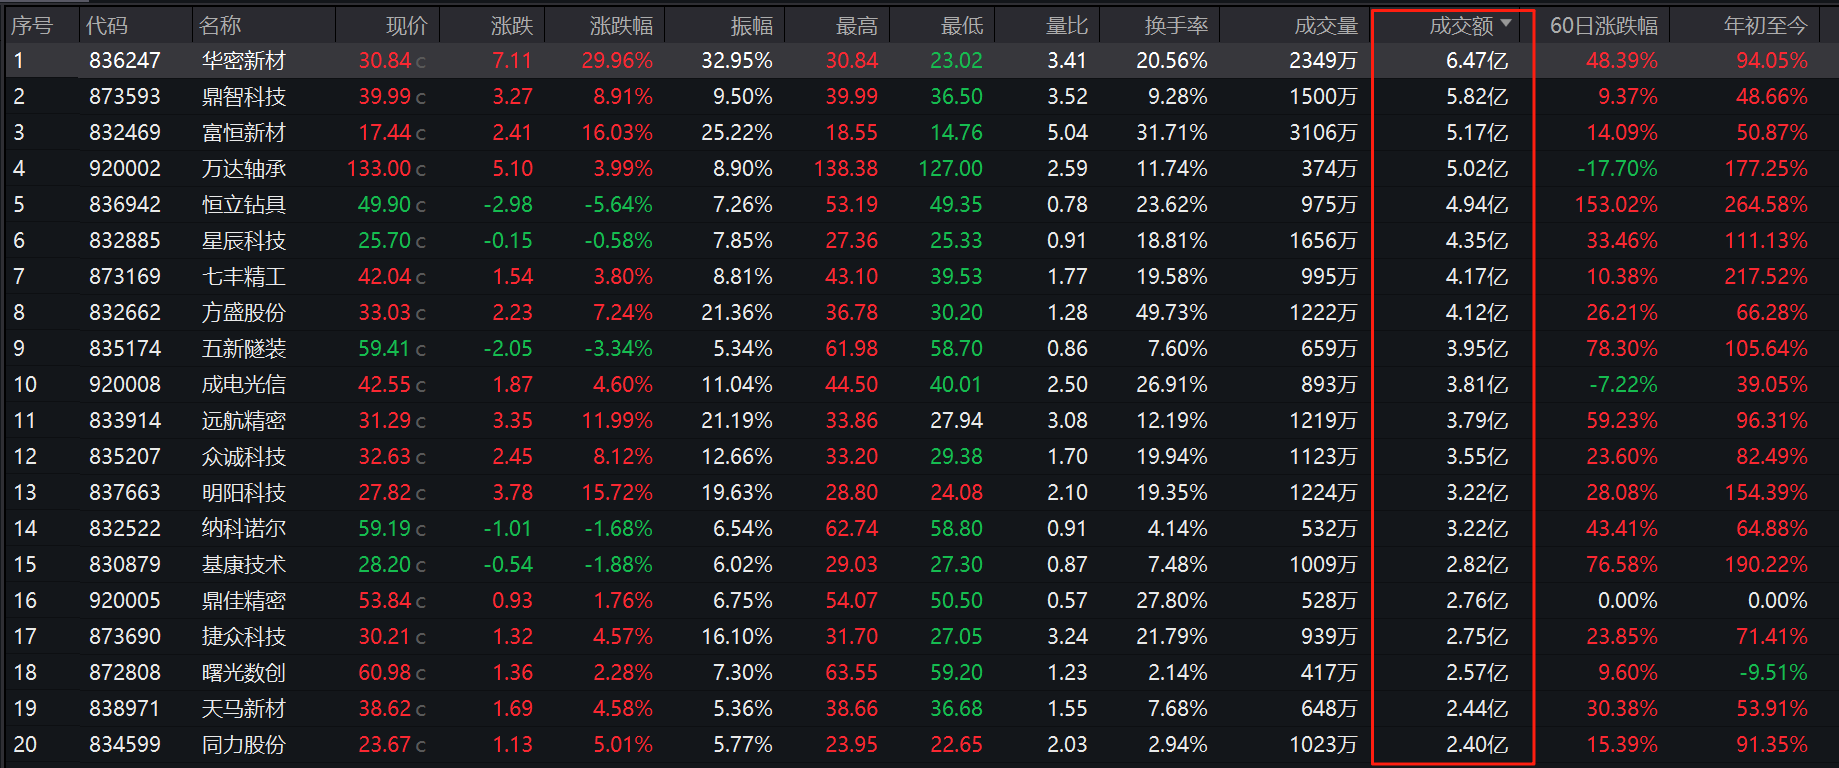Click turnover rate 49.73%
This screenshot has width=1839, height=768.
(x=1172, y=313)
